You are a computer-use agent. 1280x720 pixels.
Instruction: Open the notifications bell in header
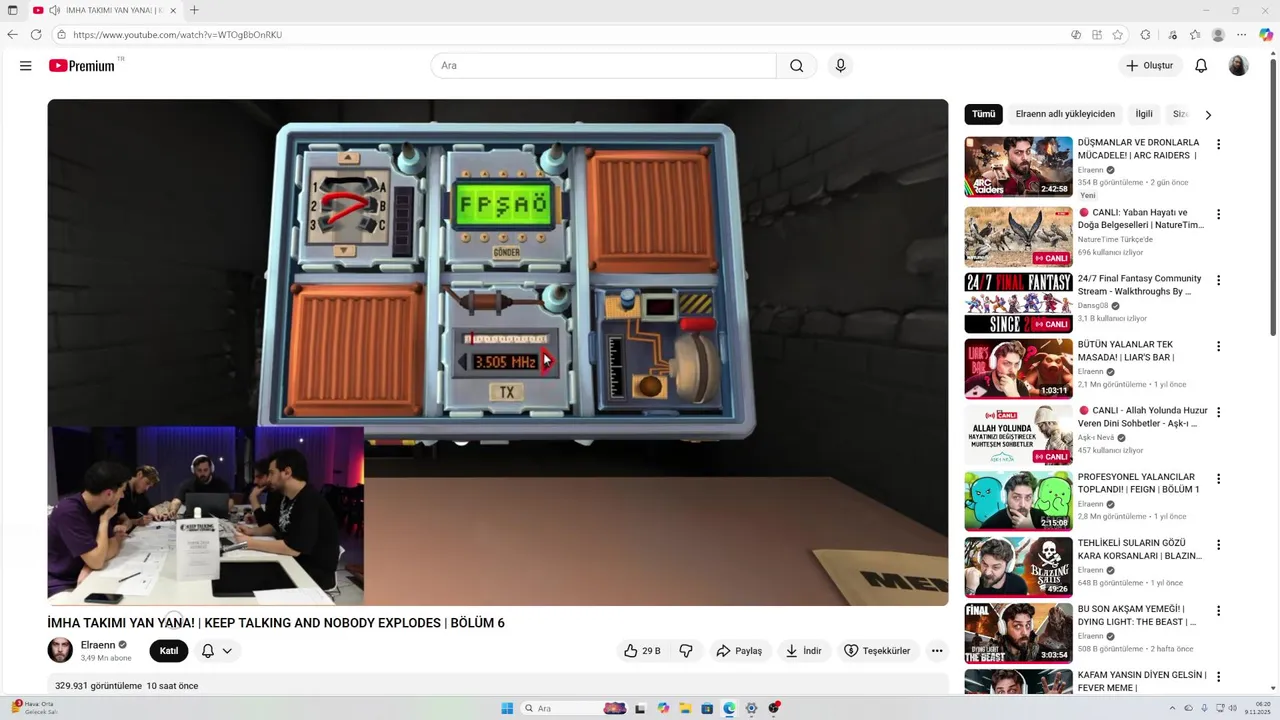[1201, 66]
